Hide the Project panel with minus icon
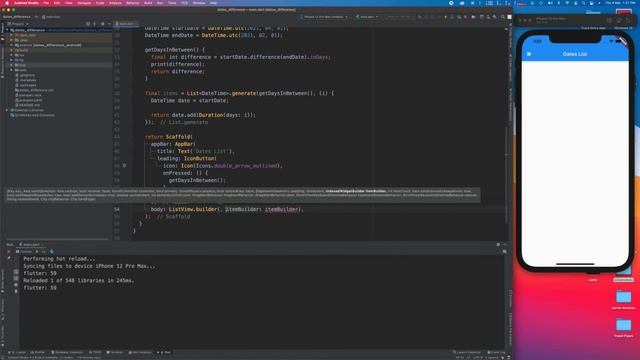 (x=109, y=24)
